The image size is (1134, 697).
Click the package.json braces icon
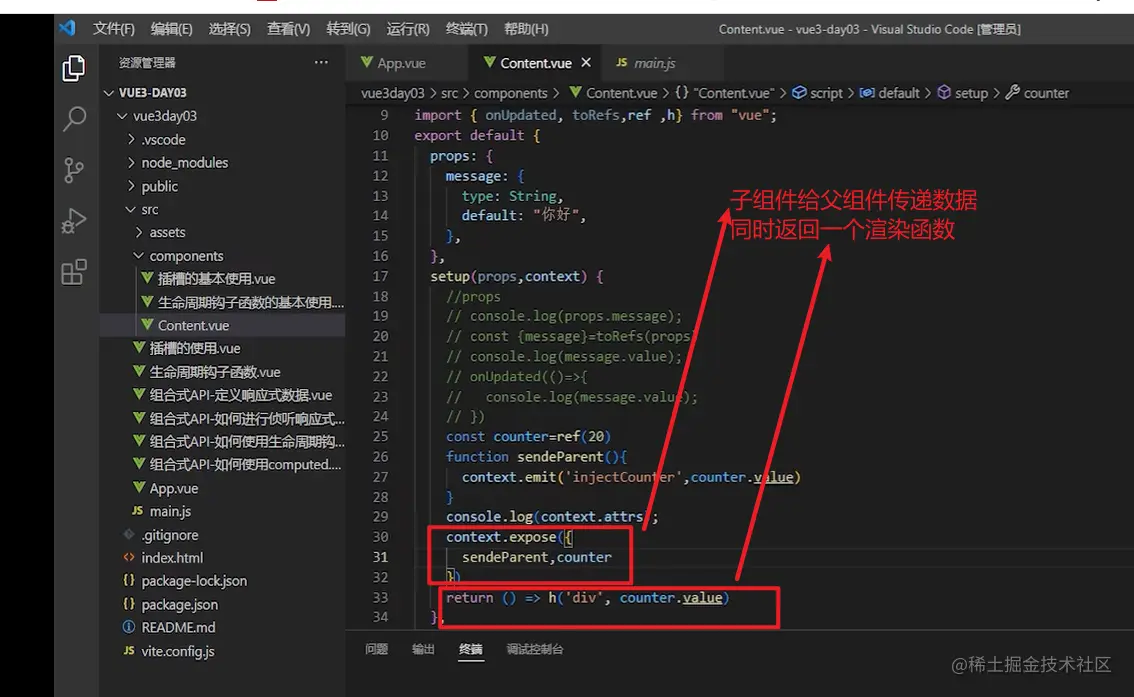[129, 604]
